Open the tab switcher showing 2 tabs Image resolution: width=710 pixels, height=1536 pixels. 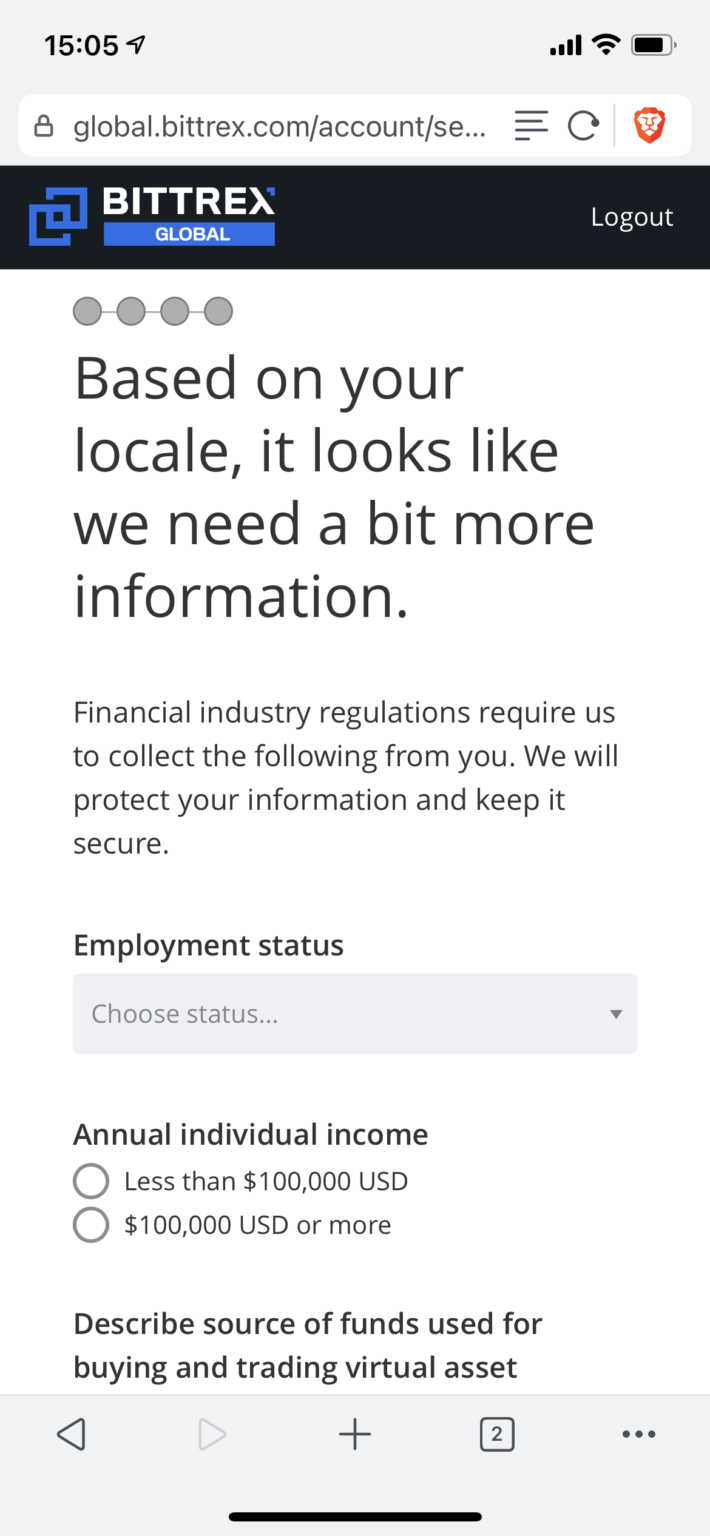point(497,1435)
